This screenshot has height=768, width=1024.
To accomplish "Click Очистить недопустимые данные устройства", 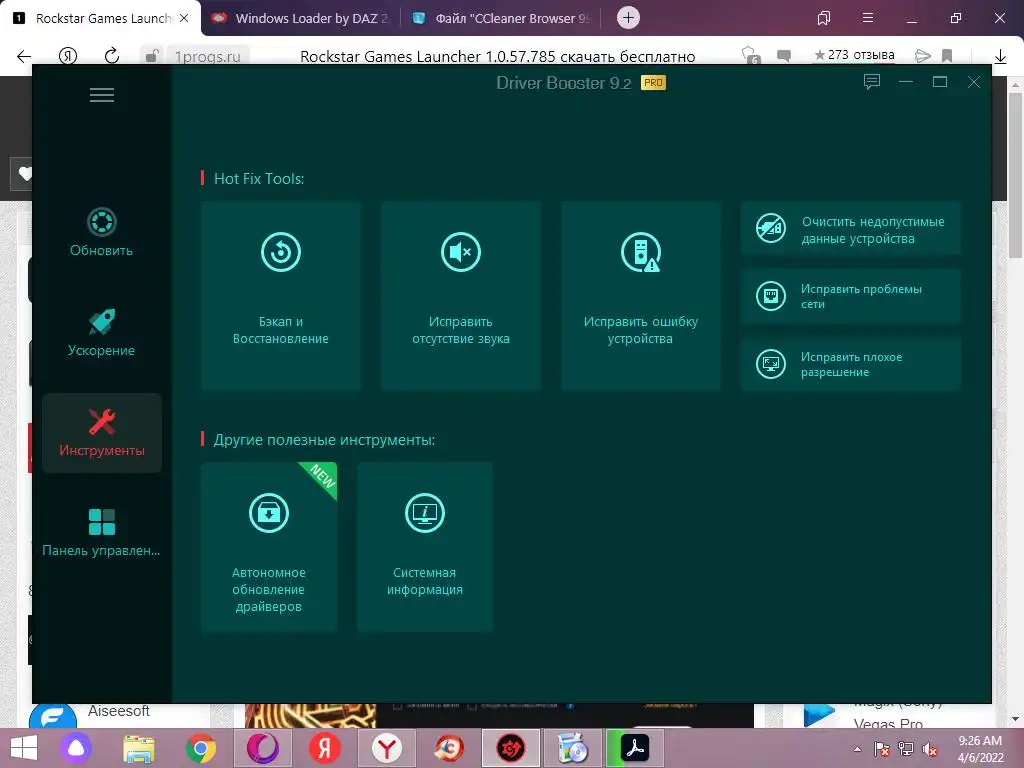I will click(x=850, y=229).
